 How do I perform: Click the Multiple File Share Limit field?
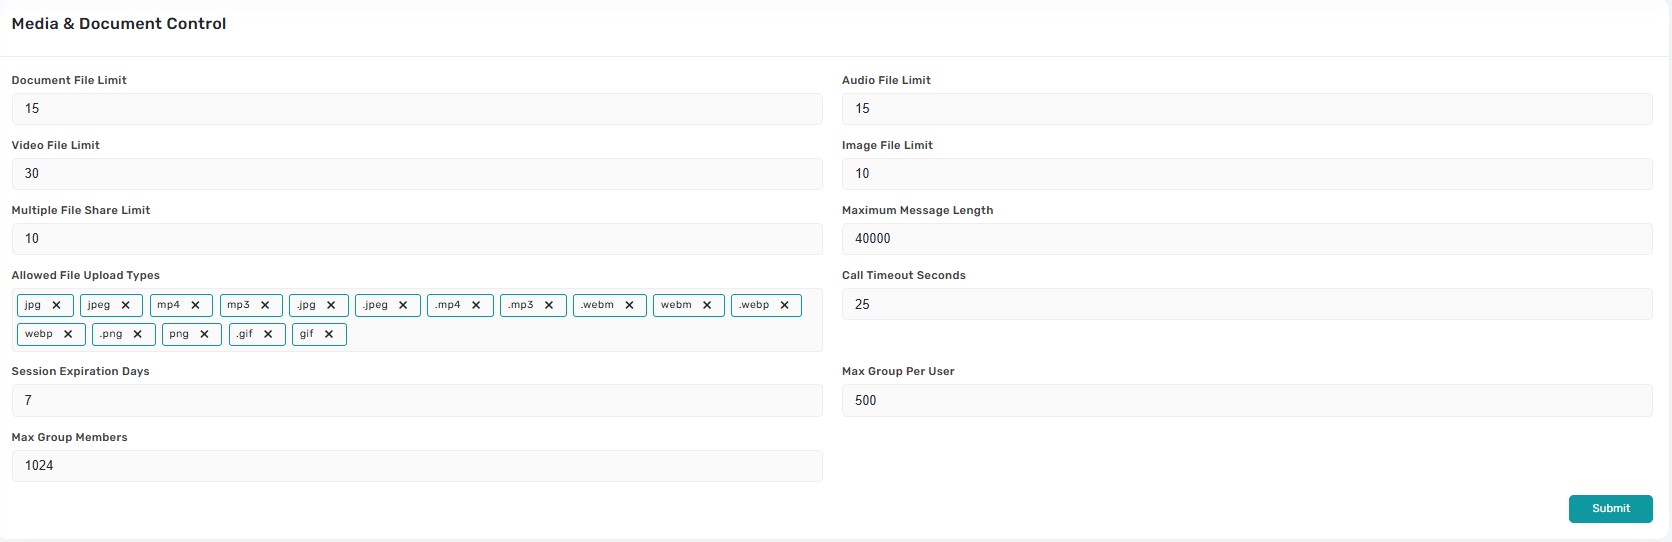pyautogui.click(x=416, y=239)
